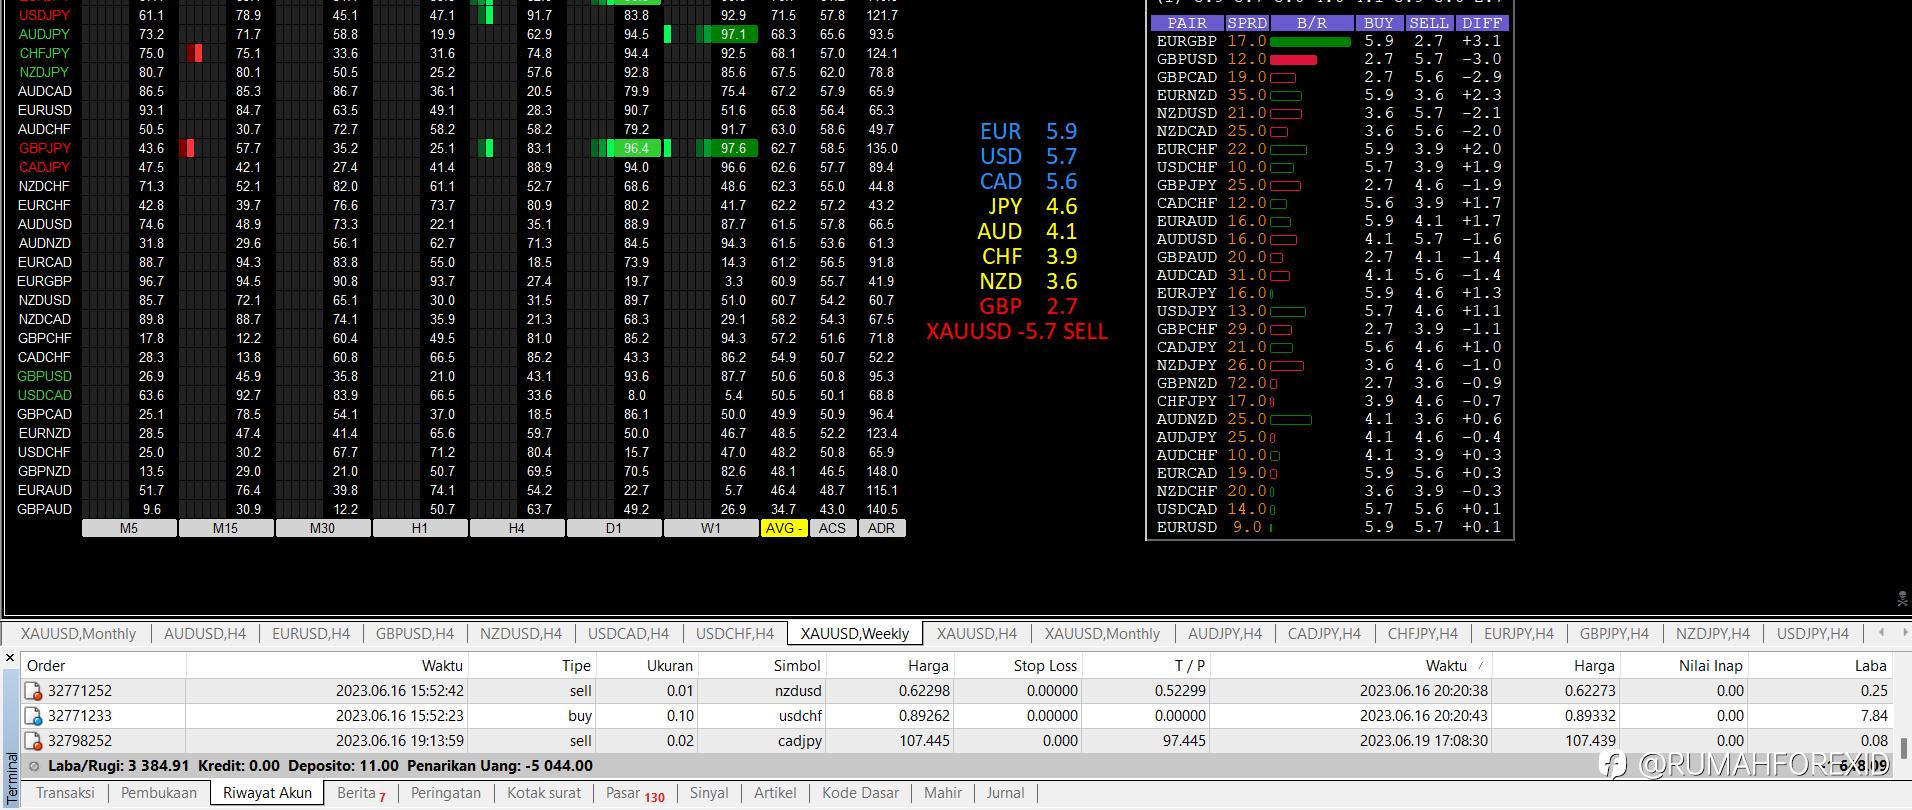Open the USDCHF,H4 chart tab
This screenshot has width=1912, height=810.
(735, 633)
